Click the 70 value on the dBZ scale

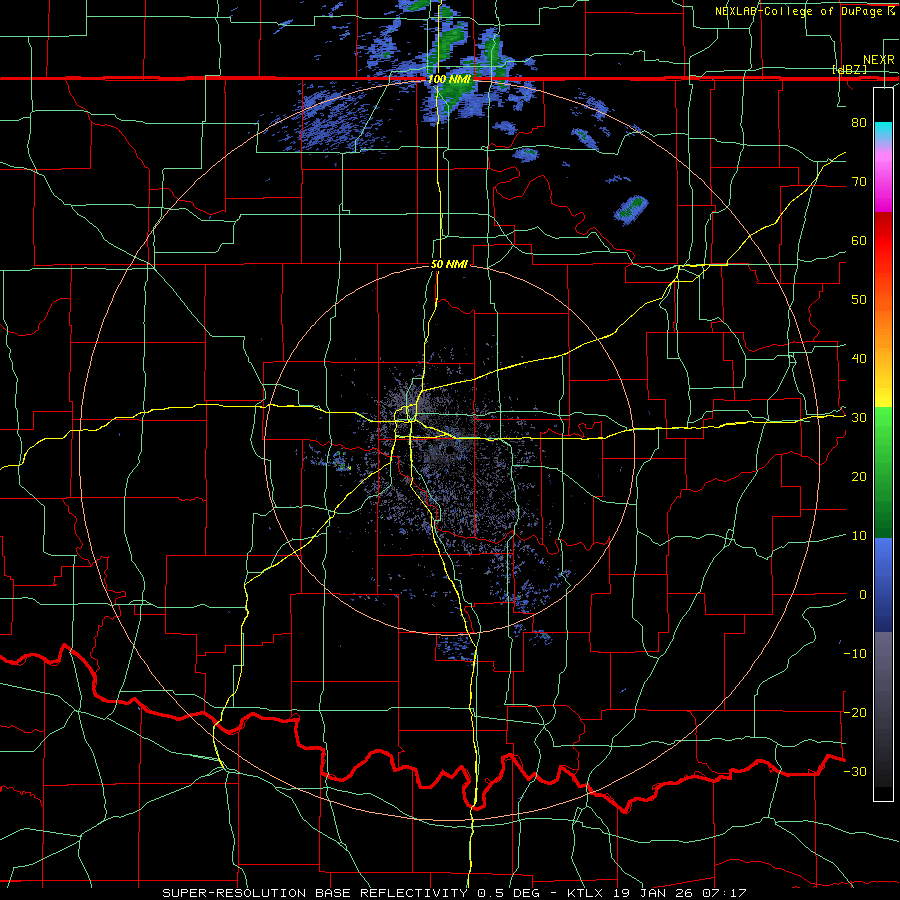pyautogui.click(x=859, y=182)
